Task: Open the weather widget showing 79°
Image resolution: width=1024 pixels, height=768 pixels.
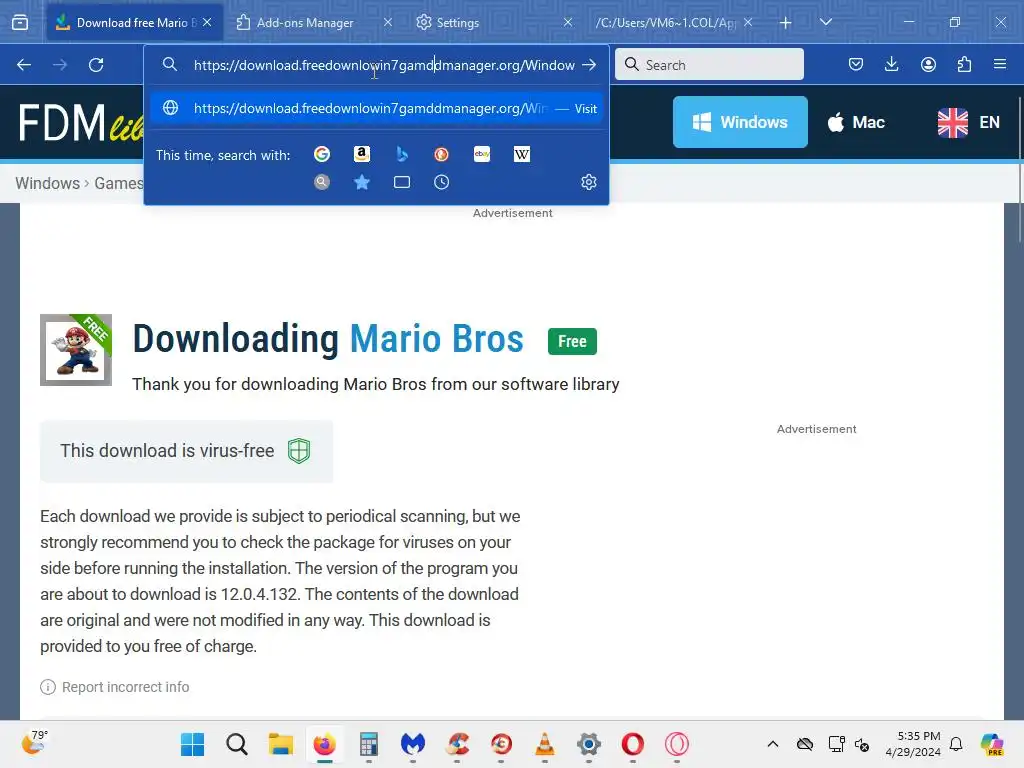Action: (x=35, y=744)
